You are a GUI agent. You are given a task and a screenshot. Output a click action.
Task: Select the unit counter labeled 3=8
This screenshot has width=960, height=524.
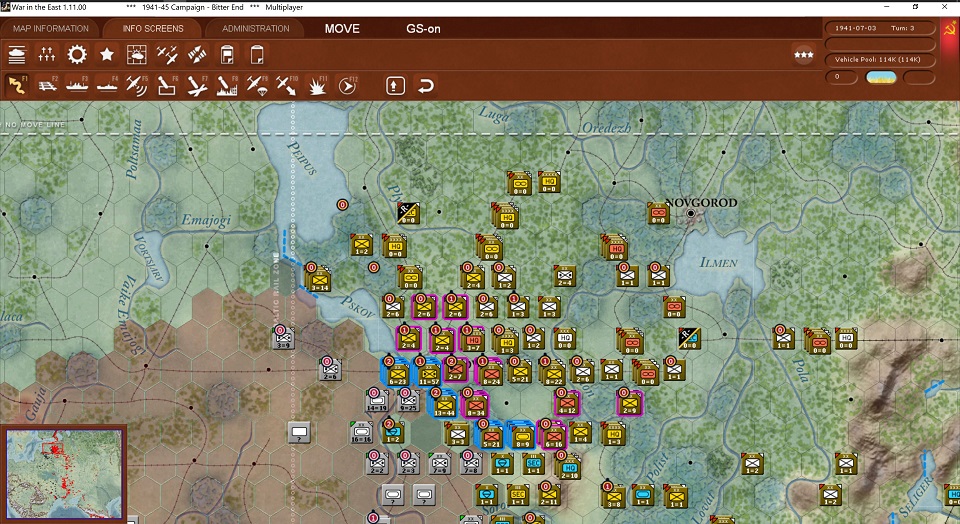click(x=613, y=496)
